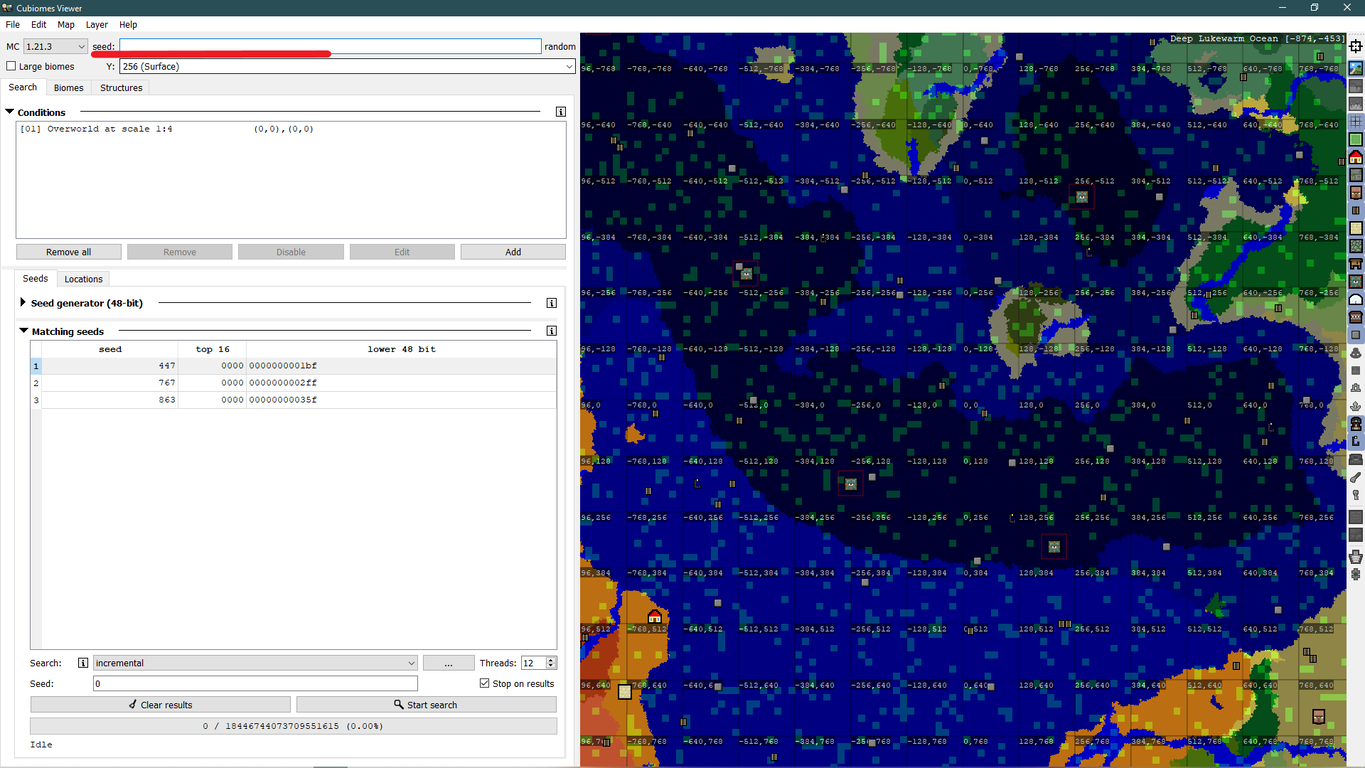Screen dimensions: 1365x768
Task: Toggle the grid overlay icon
Action: [x=1356, y=122]
